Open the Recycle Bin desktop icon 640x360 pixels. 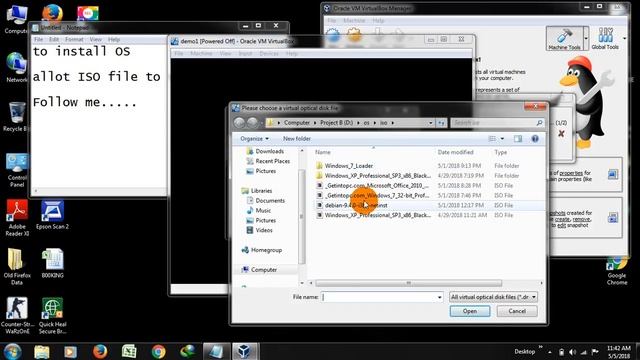point(16,117)
